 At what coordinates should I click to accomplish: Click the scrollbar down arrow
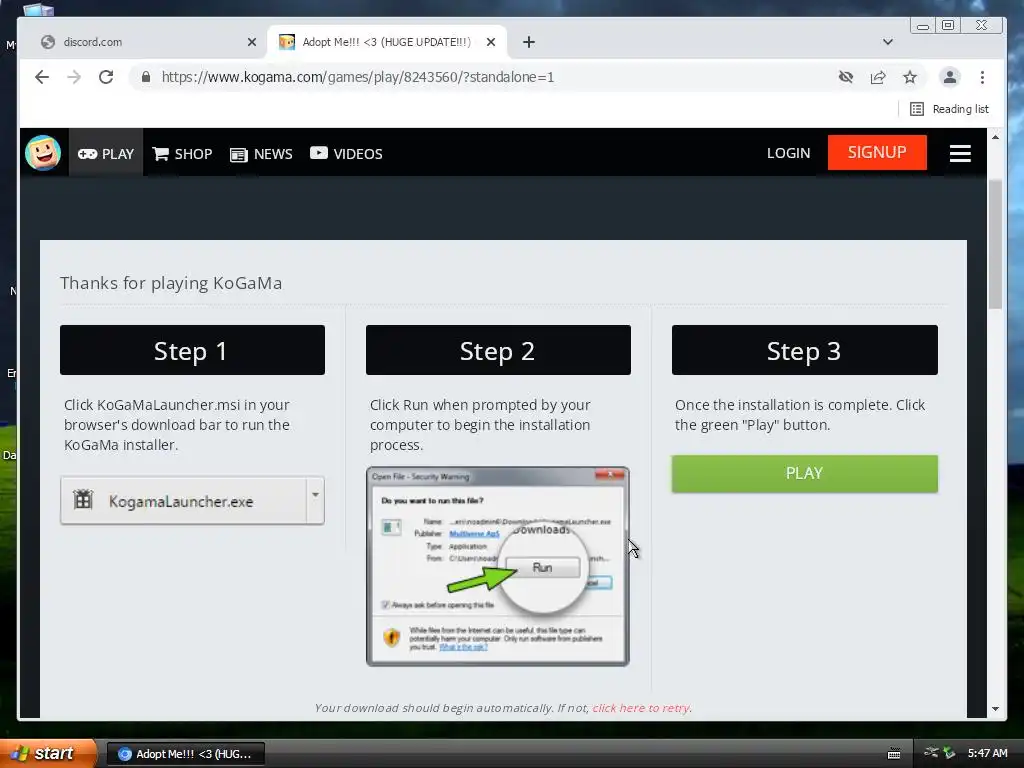click(x=995, y=709)
